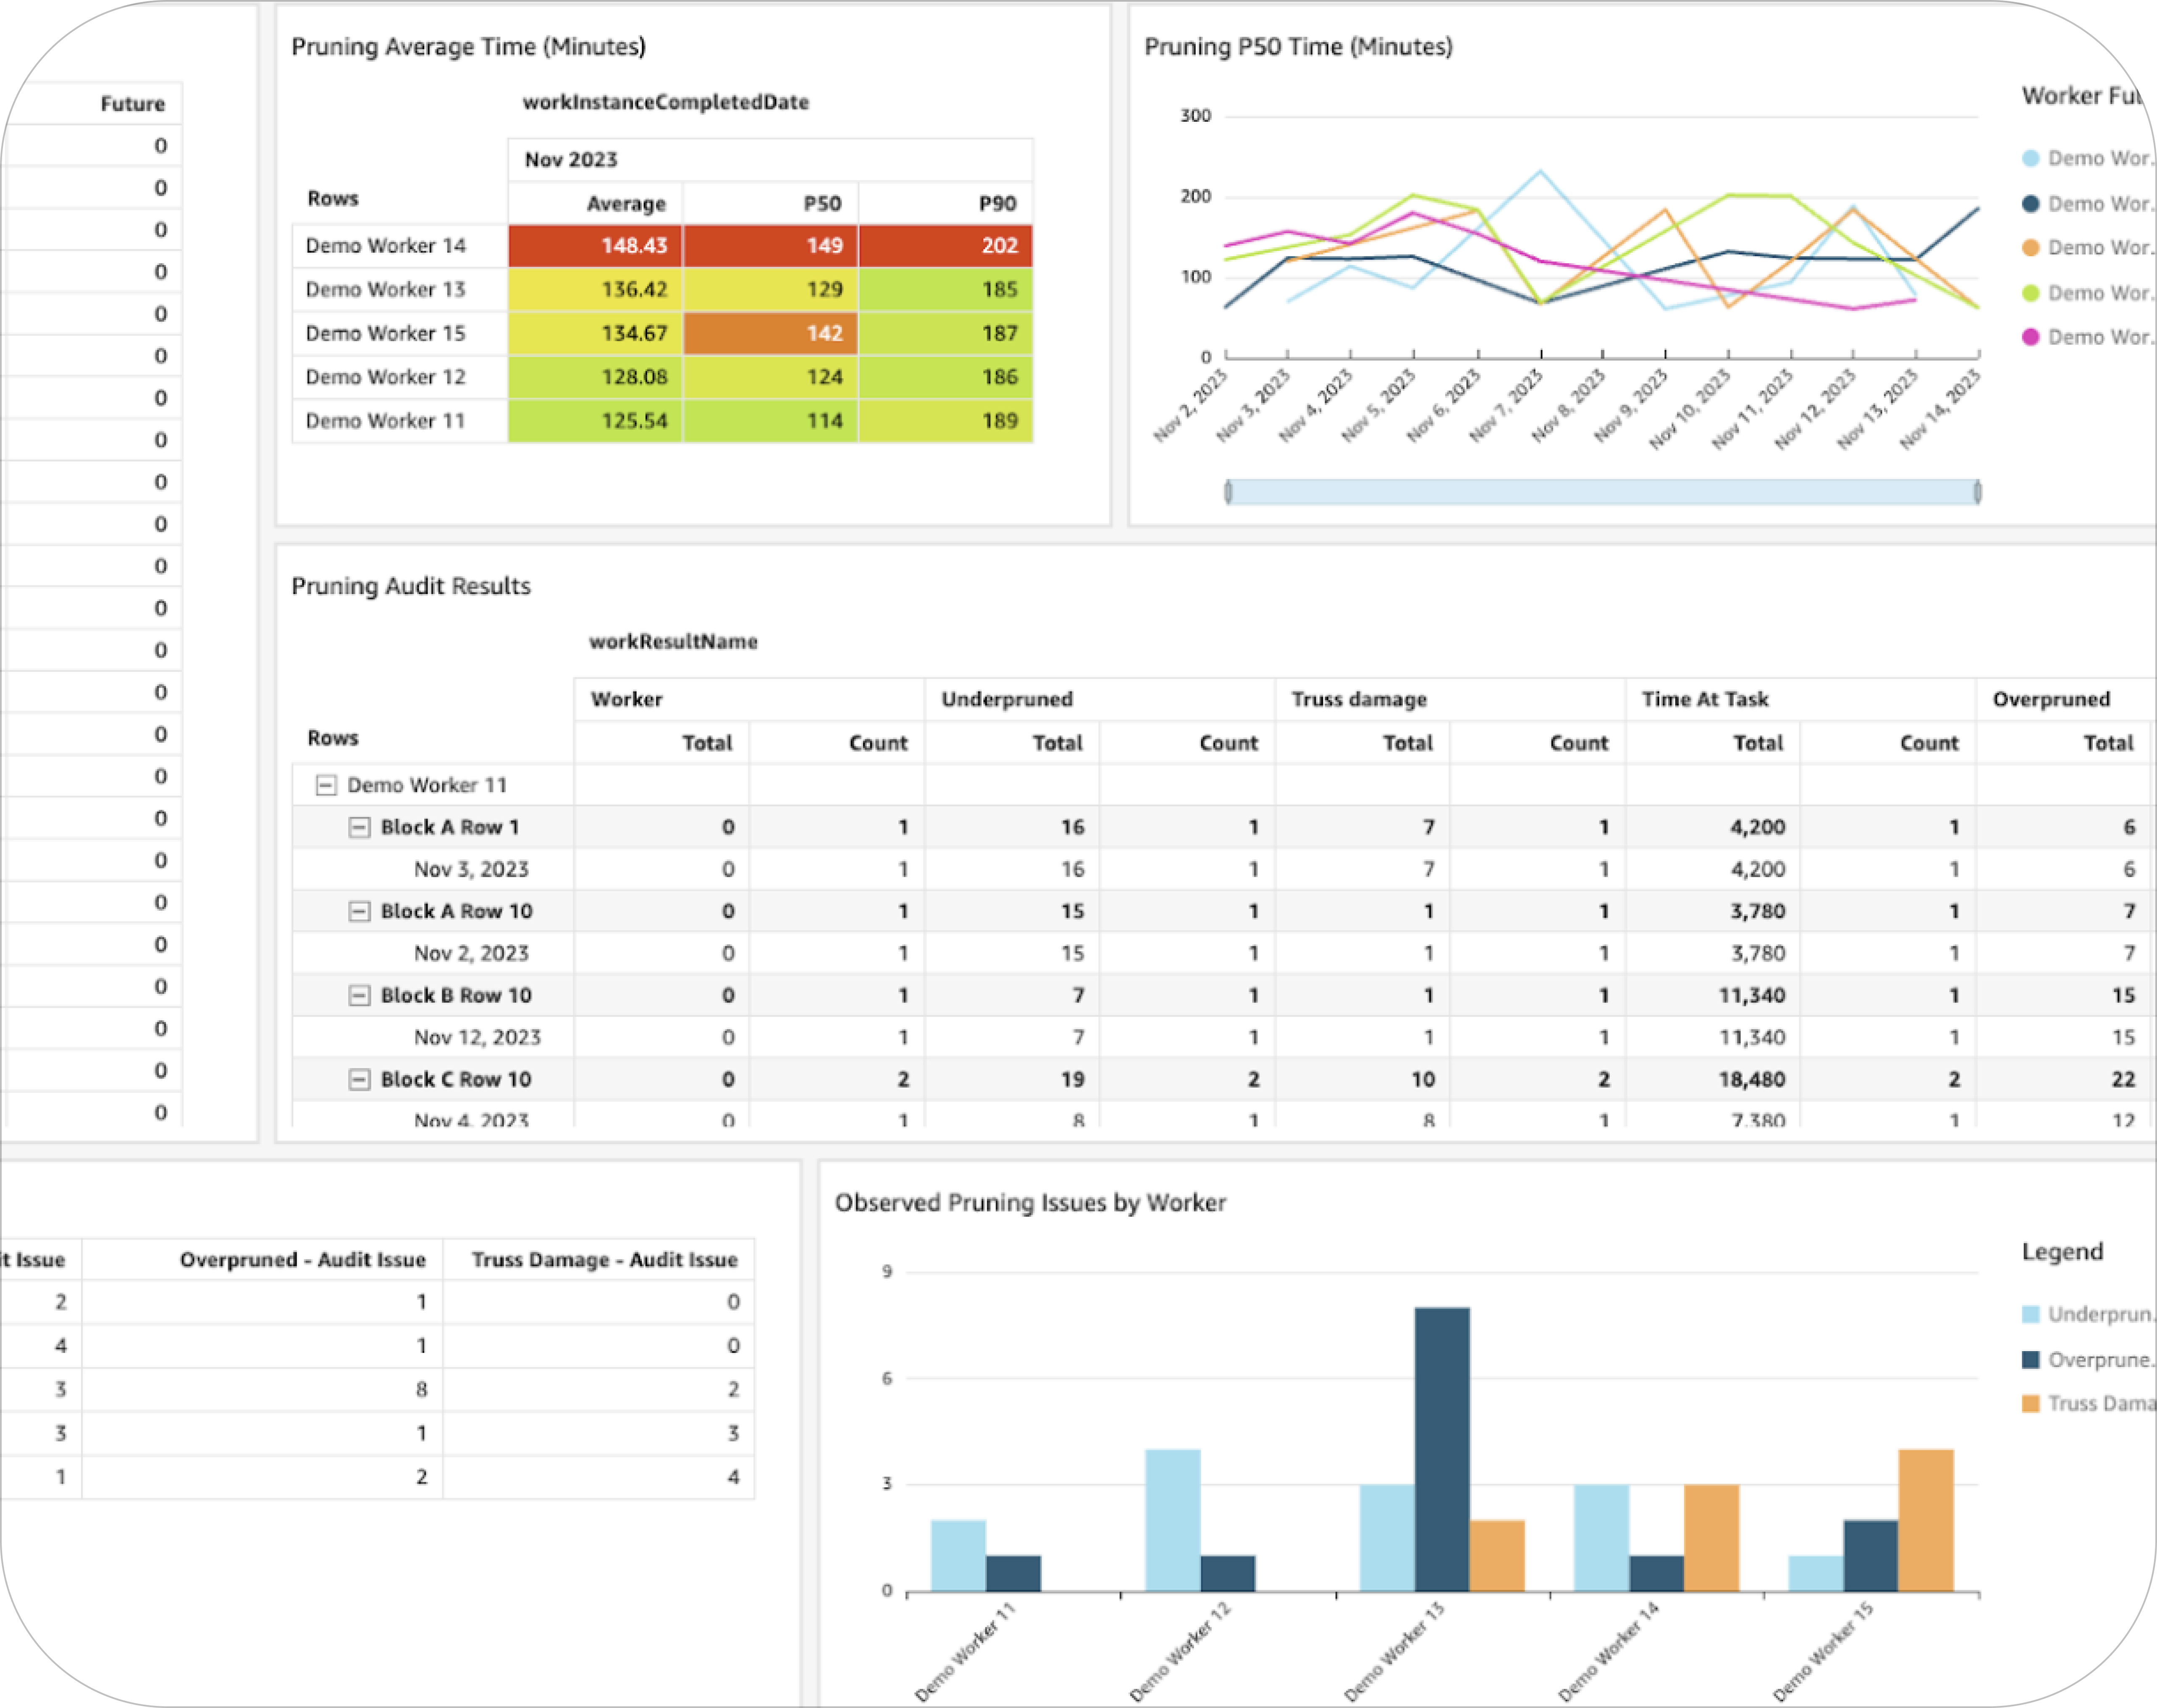Image resolution: width=2157 pixels, height=1708 pixels.
Task: Collapse the Block C Row 10 group
Action: (359, 1079)
